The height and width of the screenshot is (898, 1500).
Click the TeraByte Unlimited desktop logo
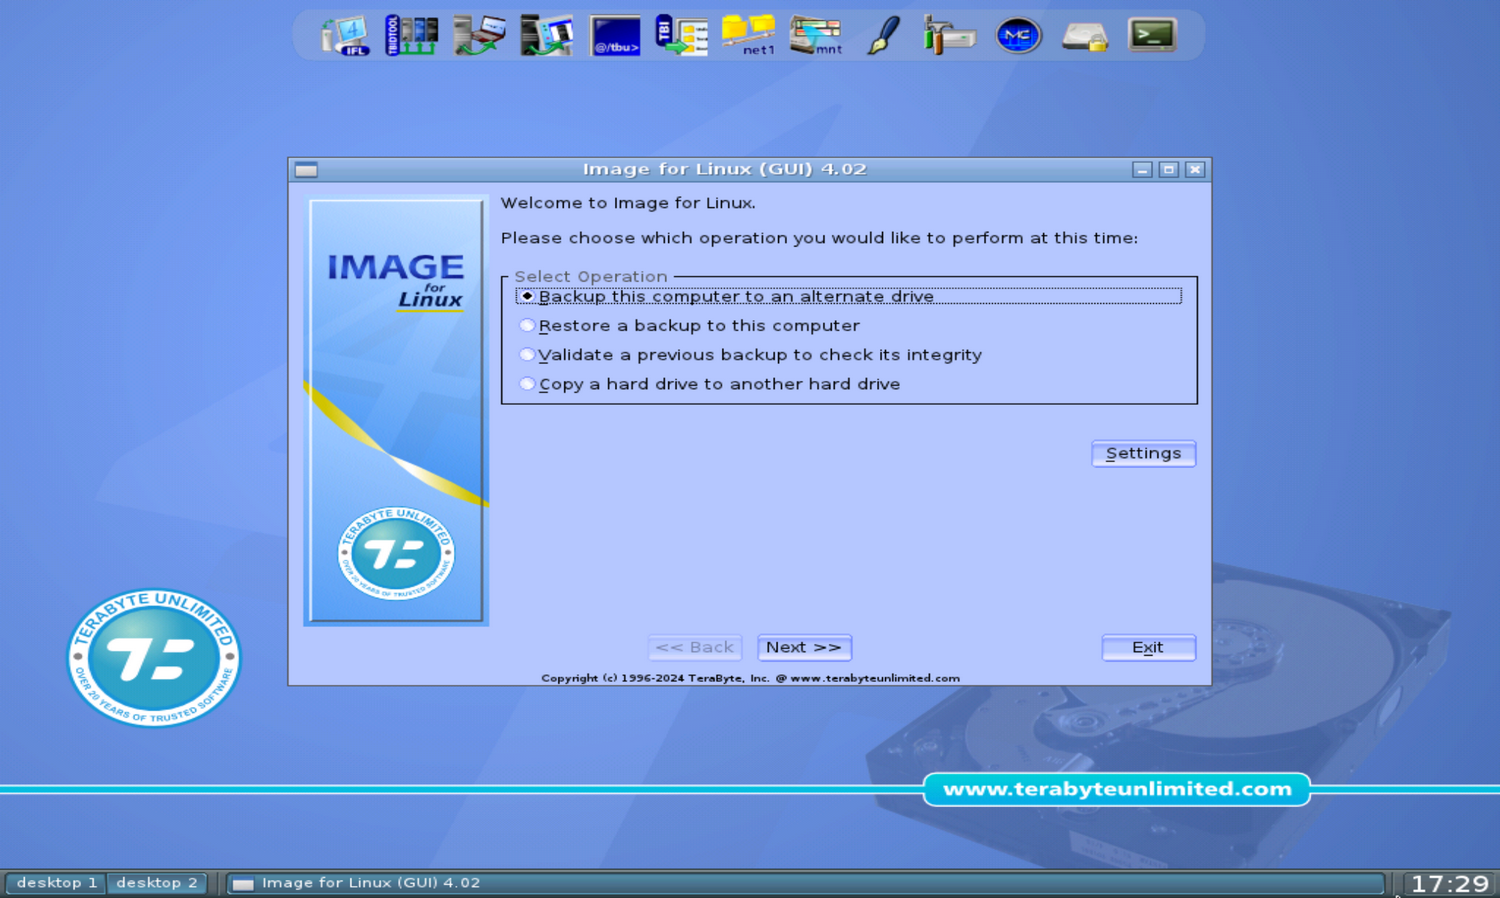pyautogui.click(x=153, y=657)
